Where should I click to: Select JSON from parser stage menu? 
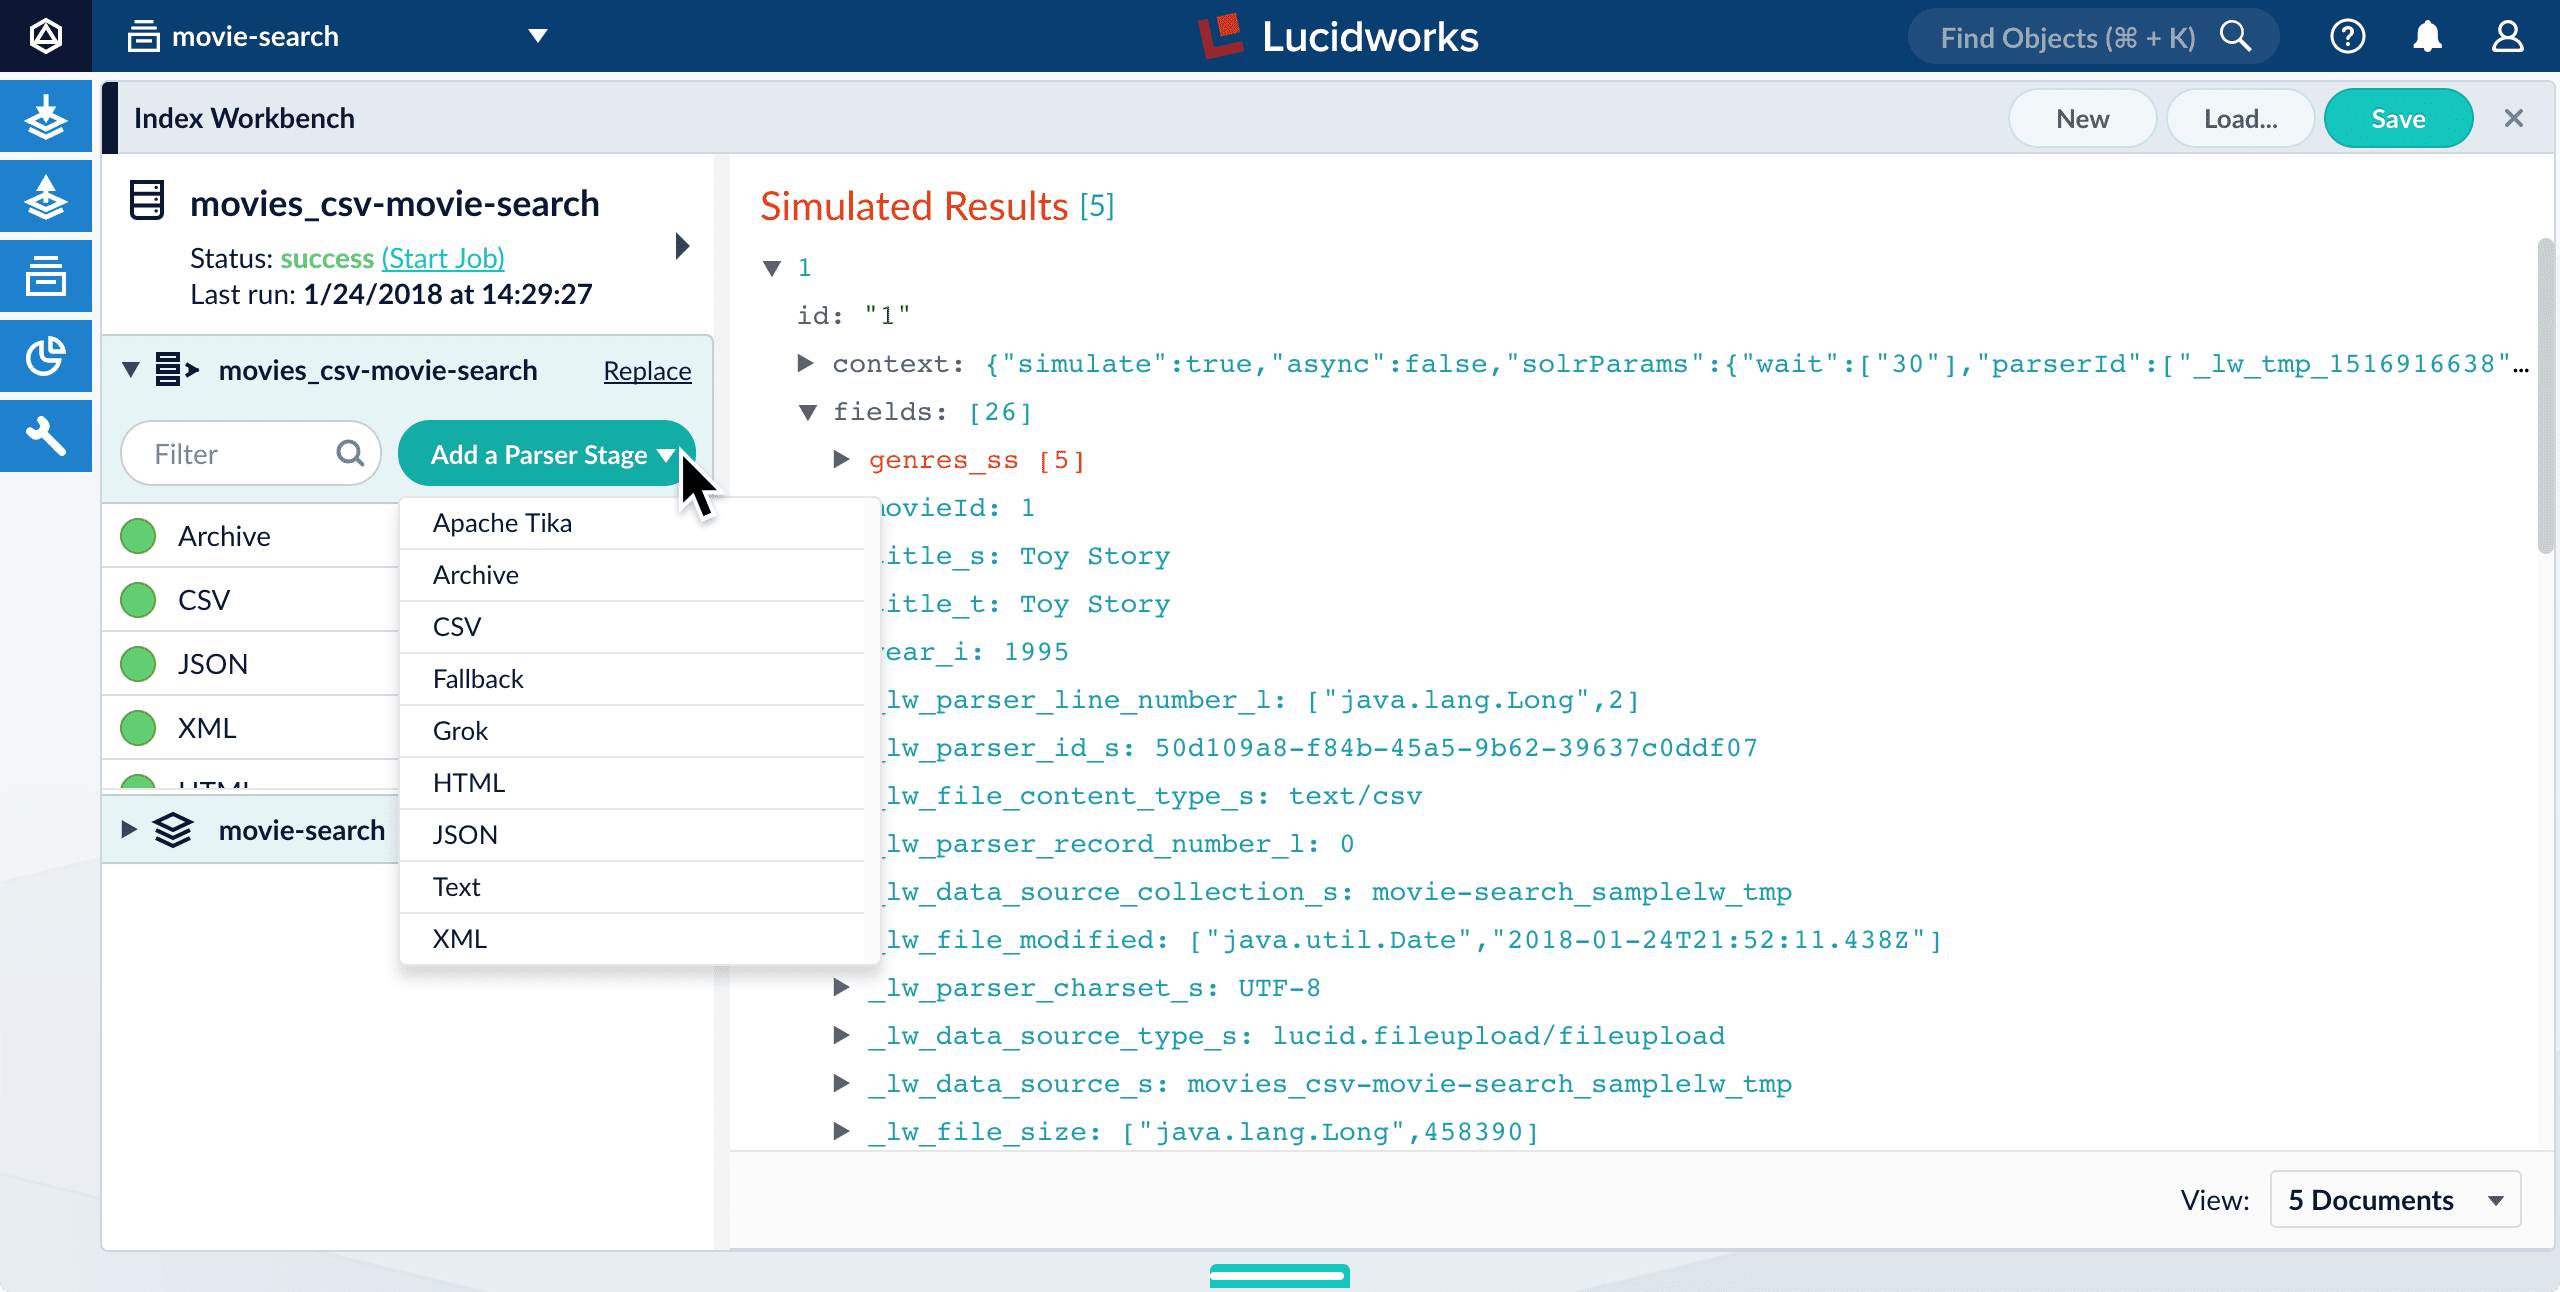point(632,835)
